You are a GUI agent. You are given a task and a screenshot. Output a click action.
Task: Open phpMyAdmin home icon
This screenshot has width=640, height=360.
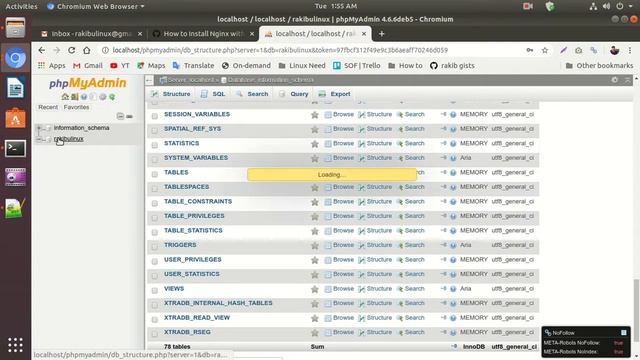[x=65, y=97]
